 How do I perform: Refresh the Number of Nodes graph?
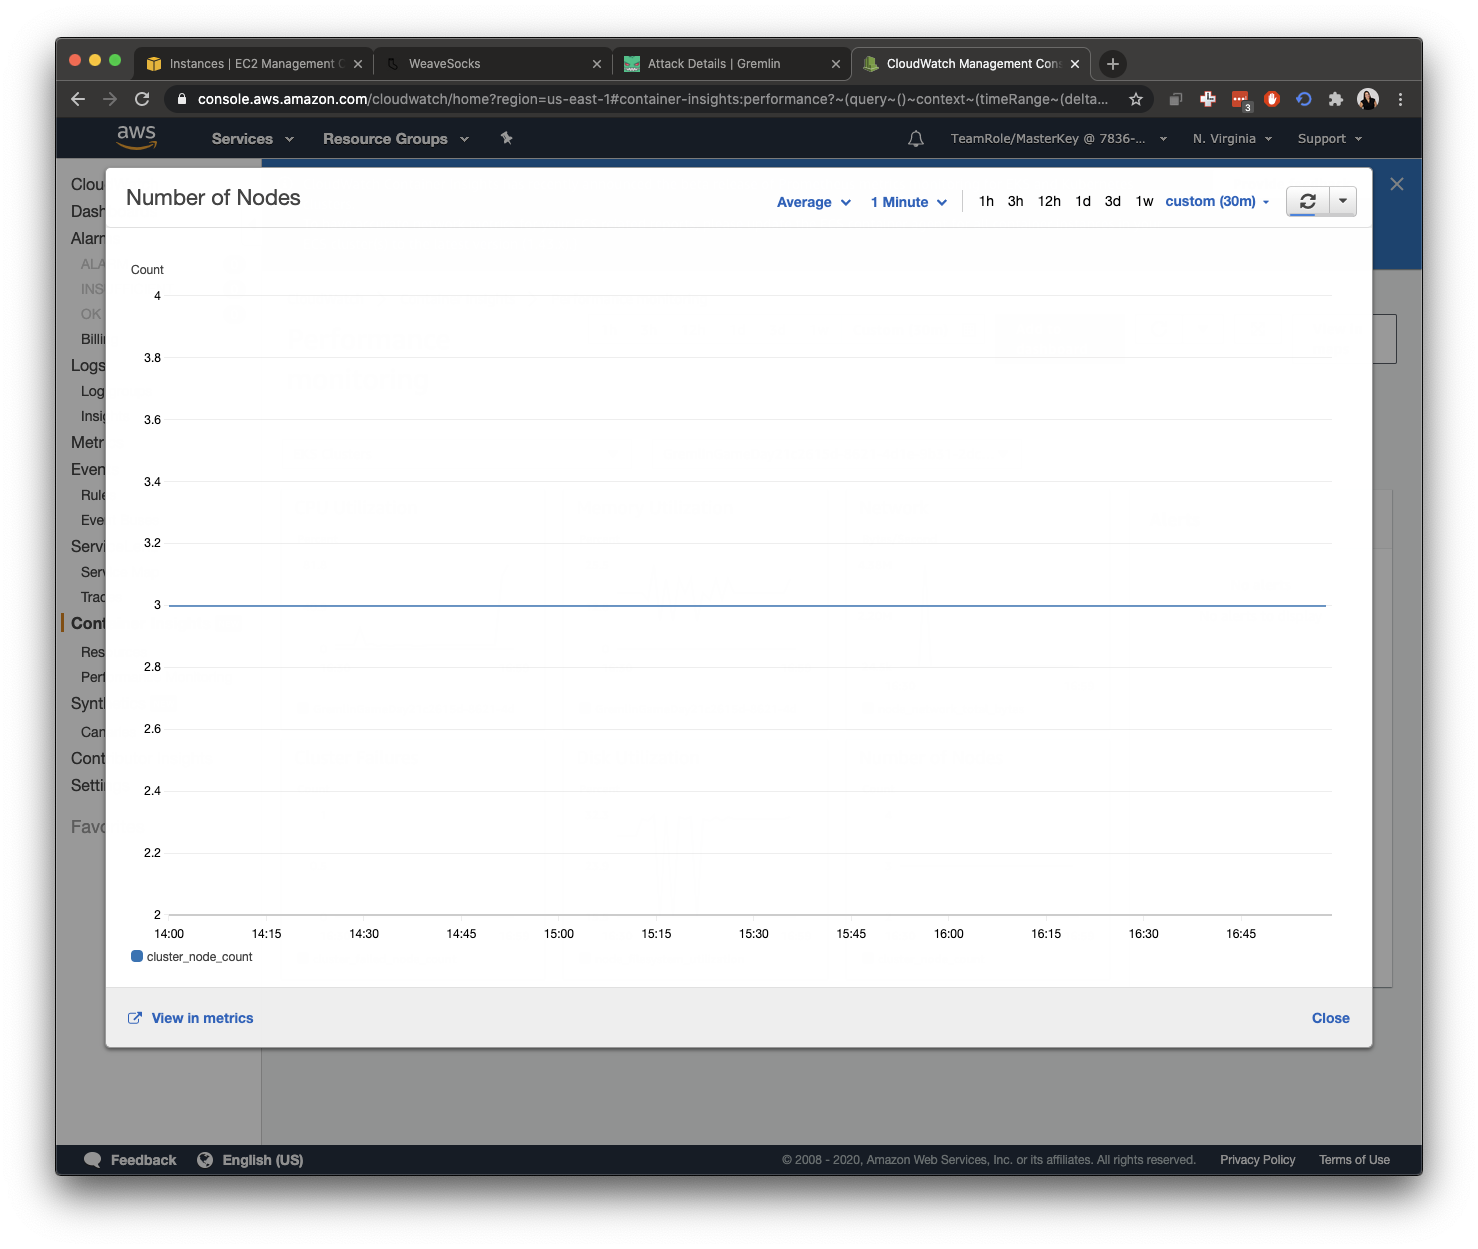(x=1307, y=201)
